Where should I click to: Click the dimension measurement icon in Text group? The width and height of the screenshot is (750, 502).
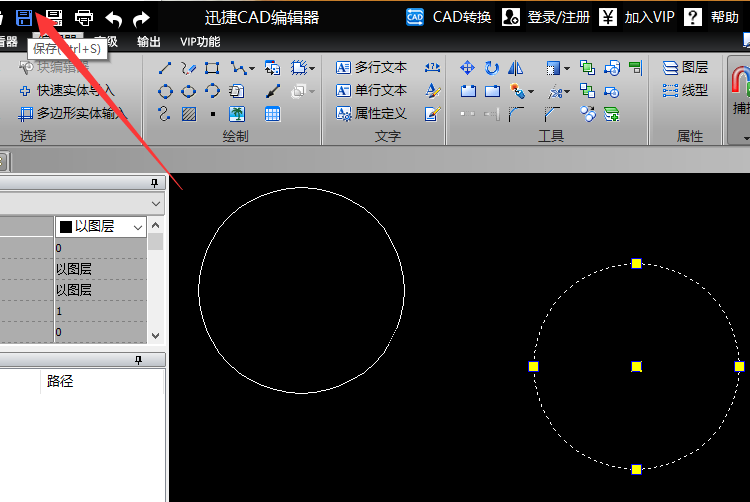tap(432, 67)
